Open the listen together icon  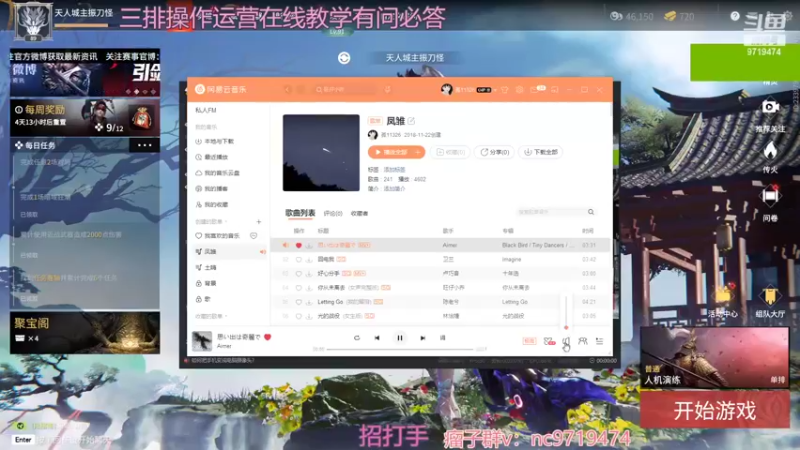click(x=583, y=341)
